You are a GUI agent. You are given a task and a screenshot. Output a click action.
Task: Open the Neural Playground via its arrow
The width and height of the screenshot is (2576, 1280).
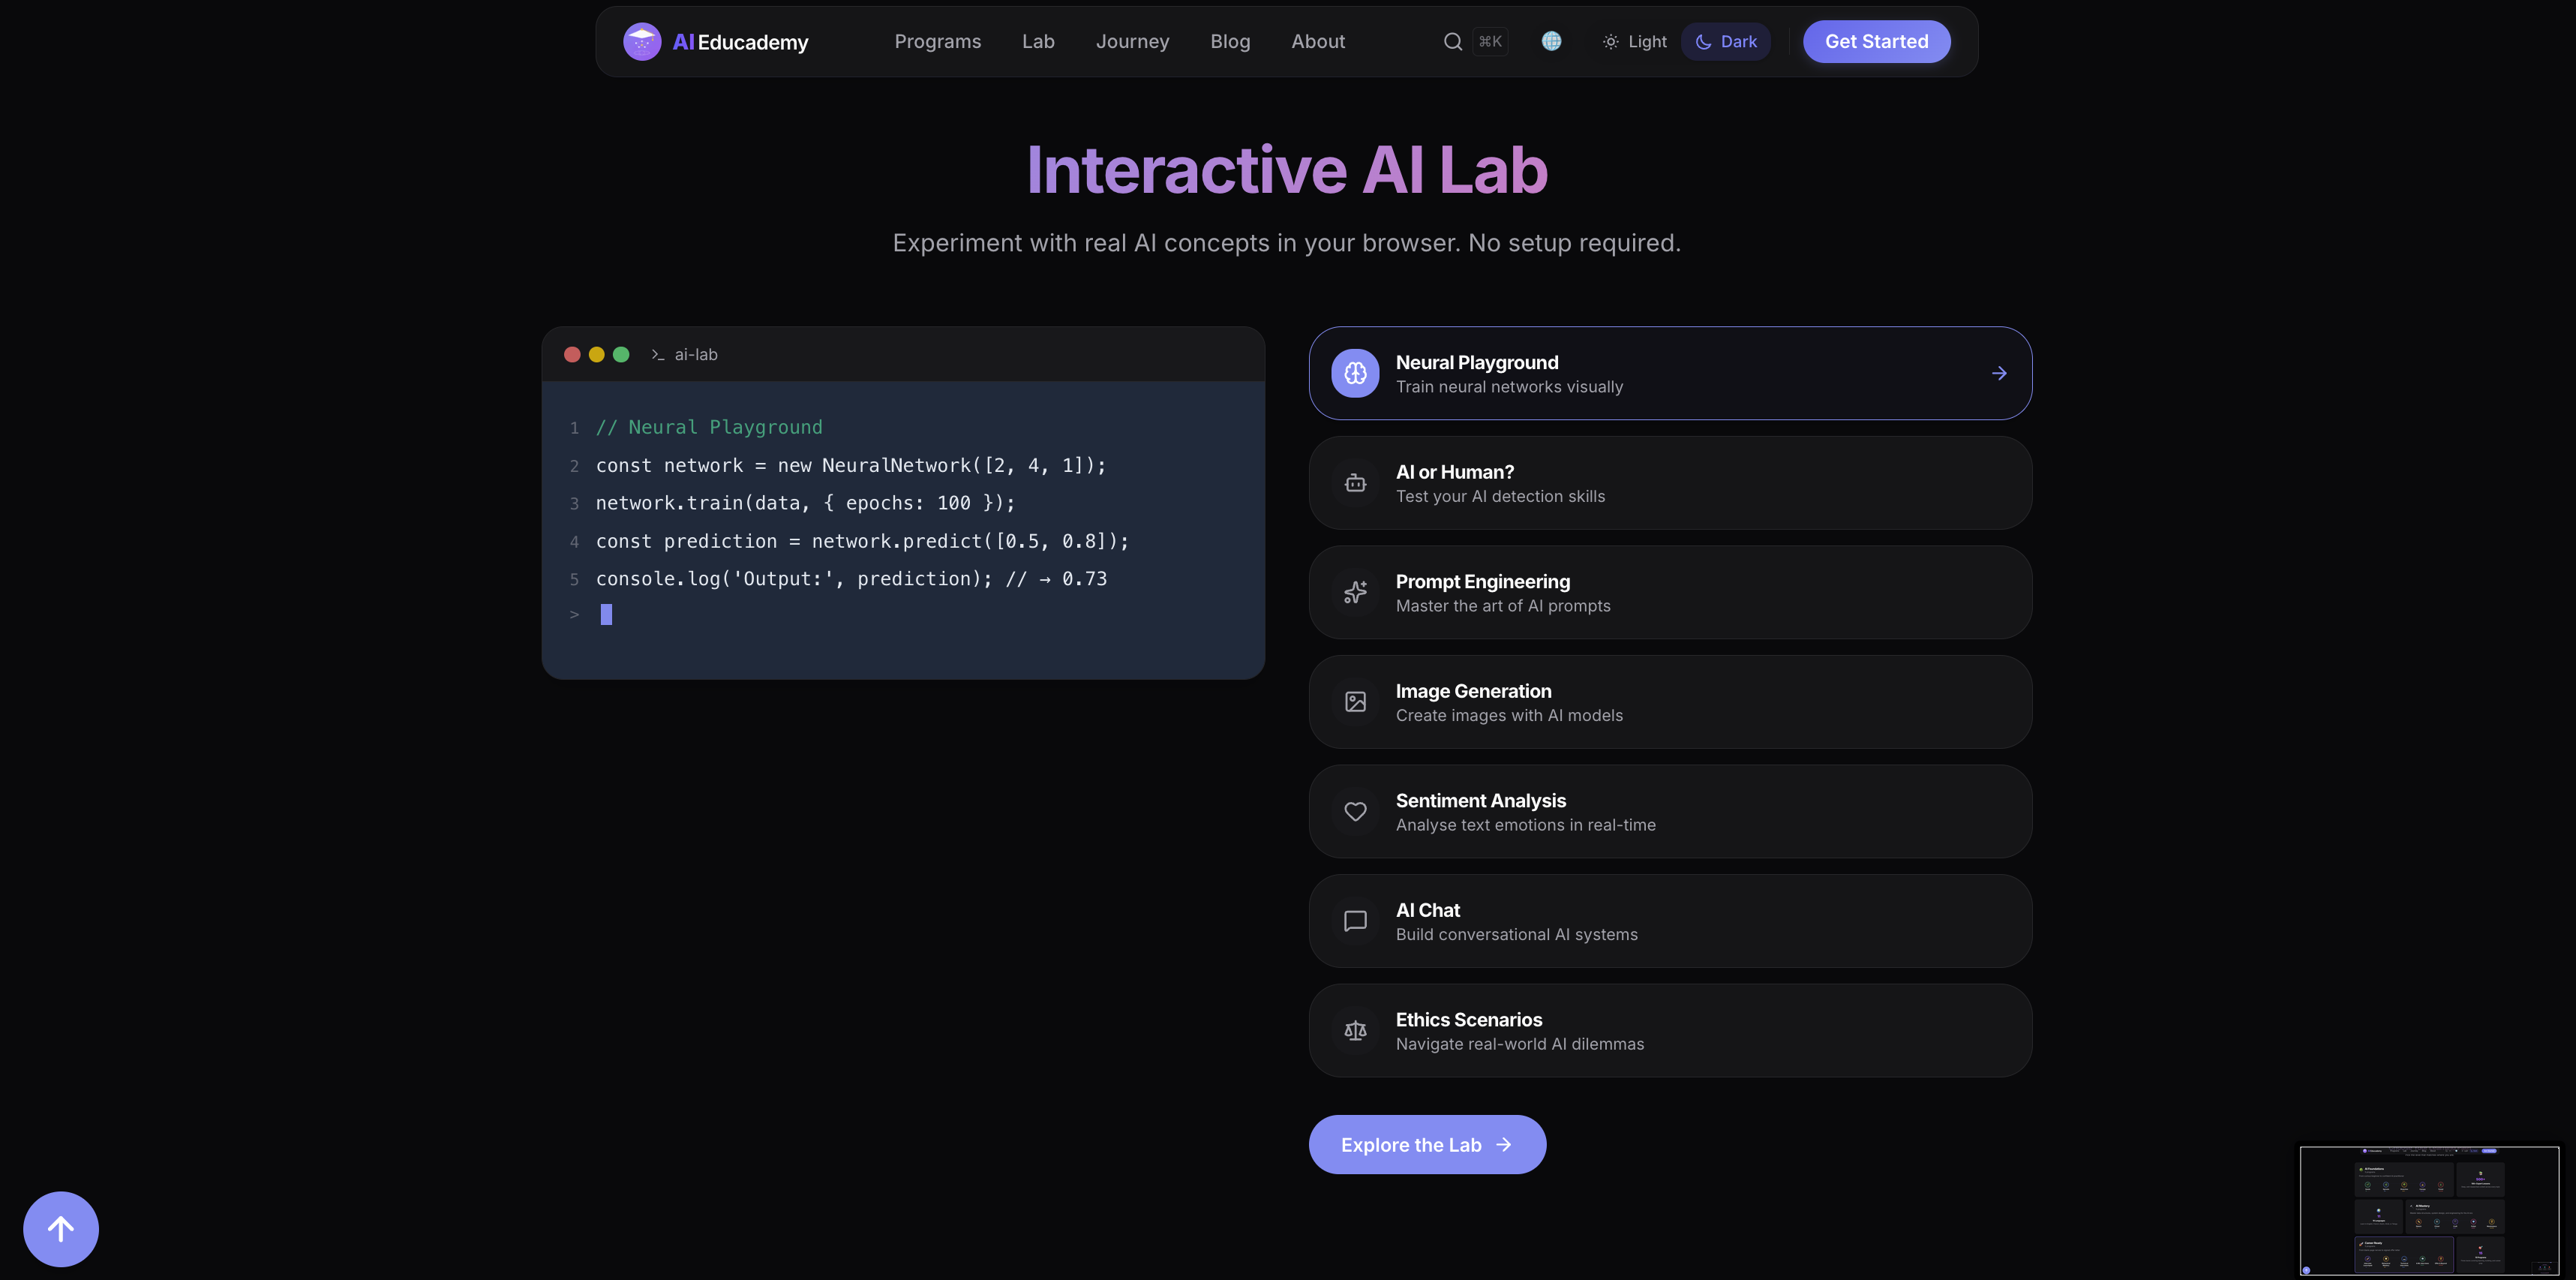pyautogui.click(x=1998, y=373)
